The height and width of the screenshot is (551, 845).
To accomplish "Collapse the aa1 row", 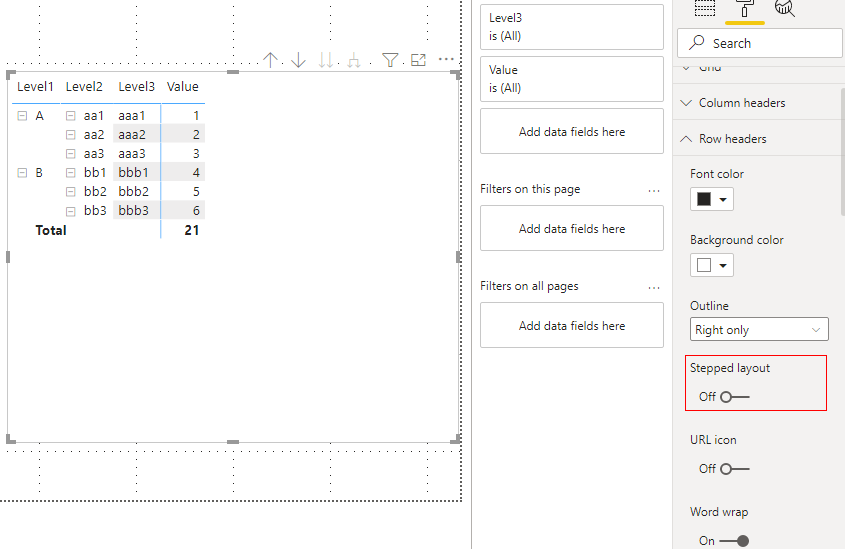I will (x=71, y=116).
